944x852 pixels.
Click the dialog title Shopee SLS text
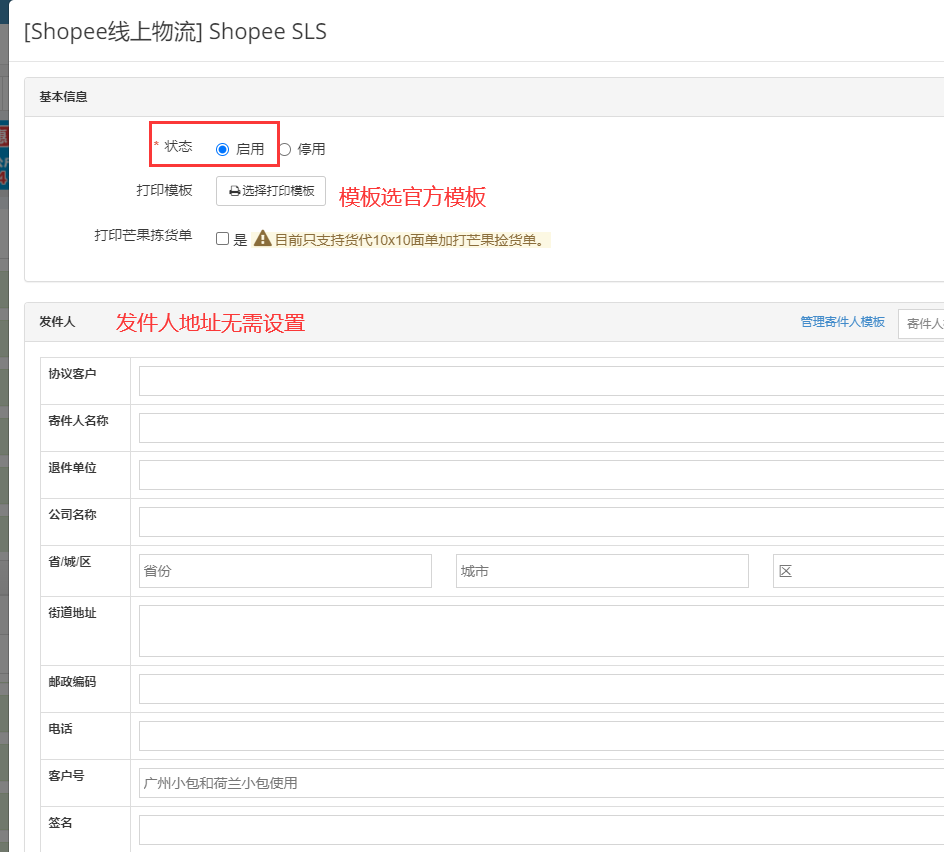268,31
